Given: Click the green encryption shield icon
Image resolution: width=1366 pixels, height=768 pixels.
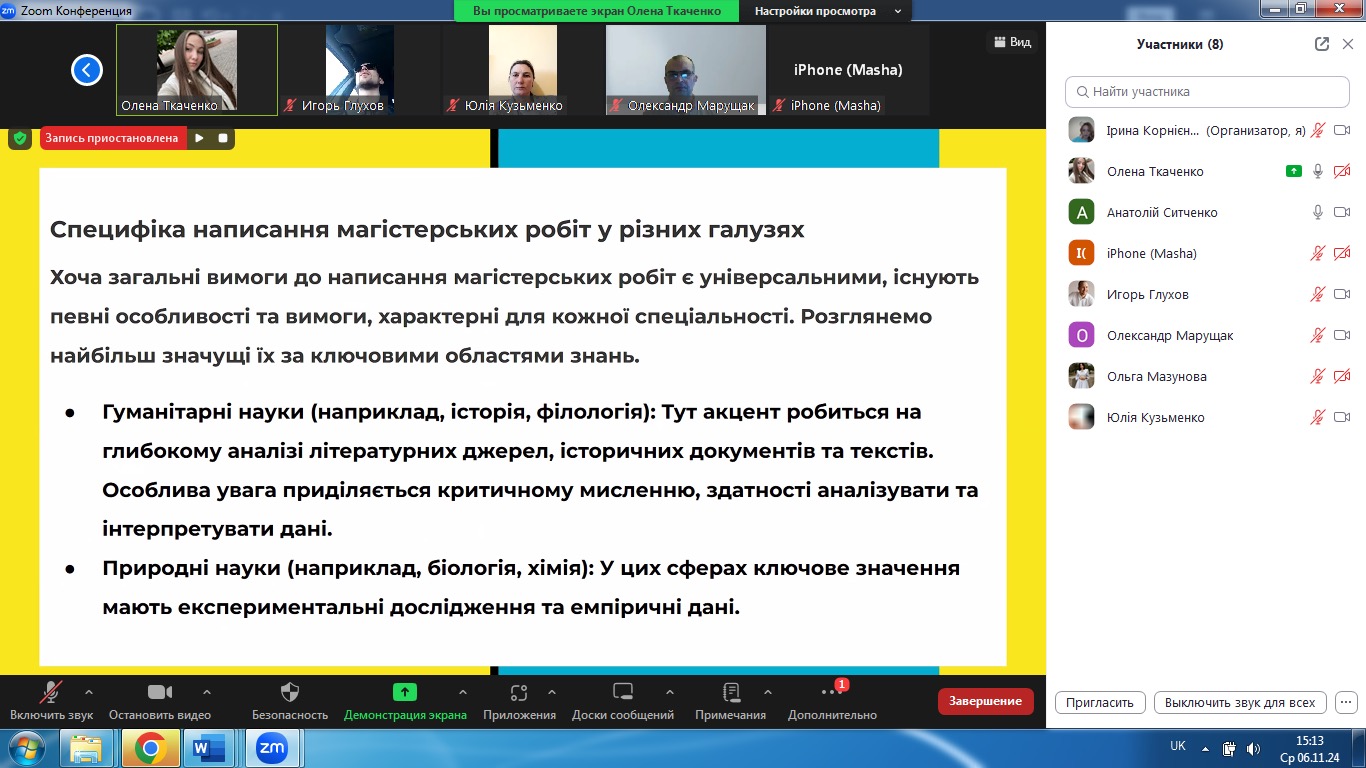Looking at the screenshot, I should (20, 138).
